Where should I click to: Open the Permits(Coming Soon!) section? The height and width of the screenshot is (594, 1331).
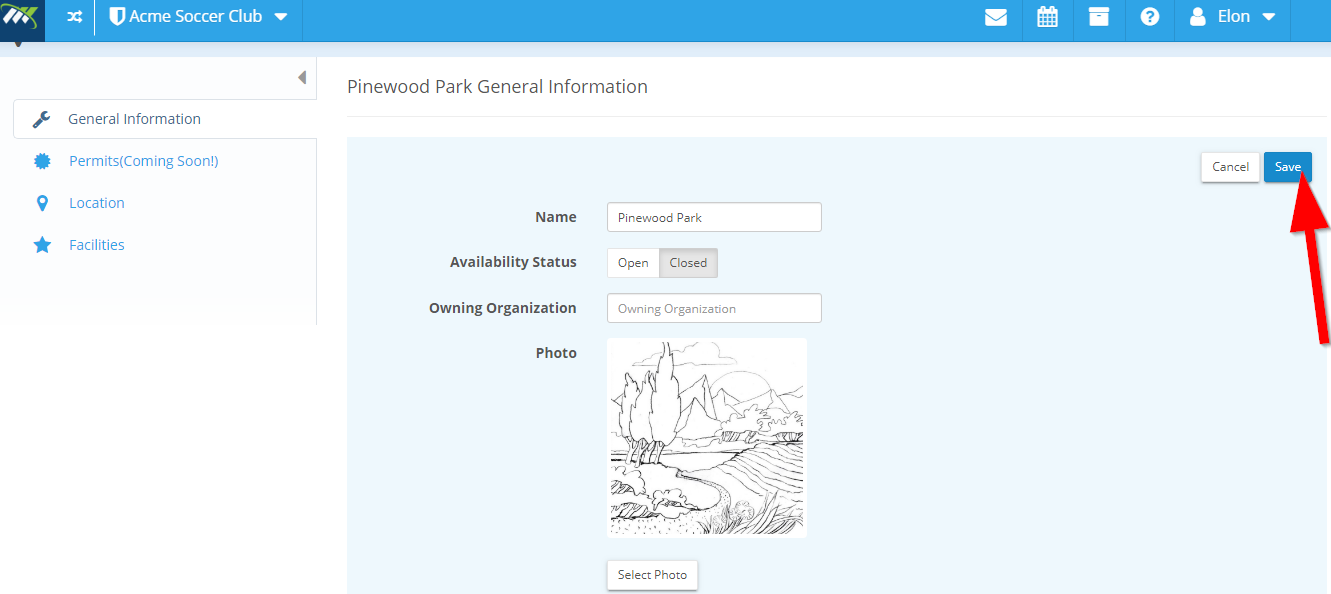(143, 161)
